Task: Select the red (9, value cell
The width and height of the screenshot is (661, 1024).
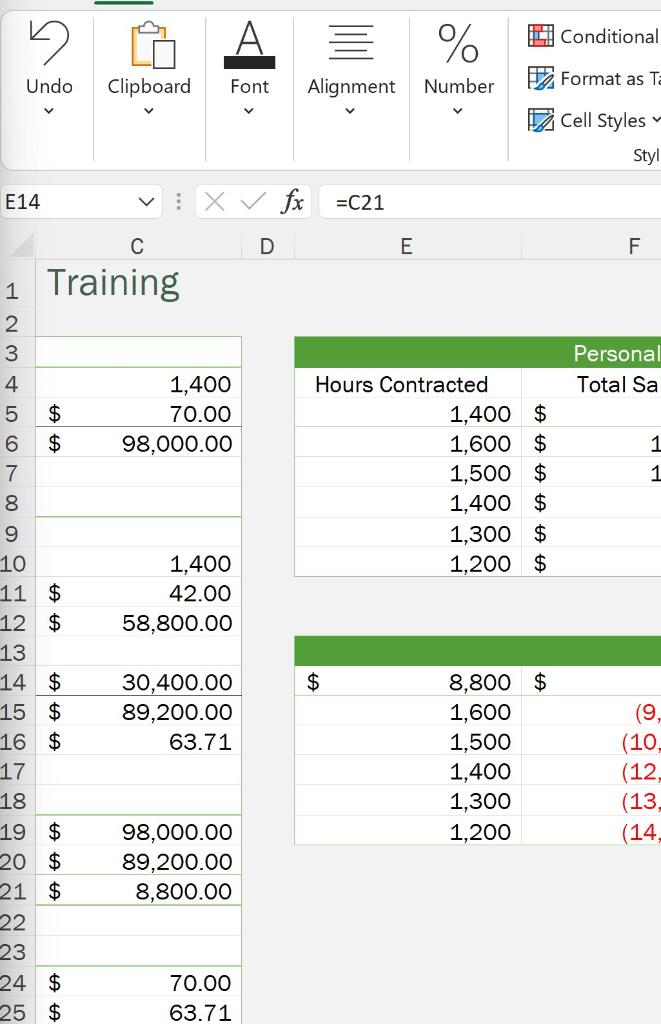Action: [591, 712]
